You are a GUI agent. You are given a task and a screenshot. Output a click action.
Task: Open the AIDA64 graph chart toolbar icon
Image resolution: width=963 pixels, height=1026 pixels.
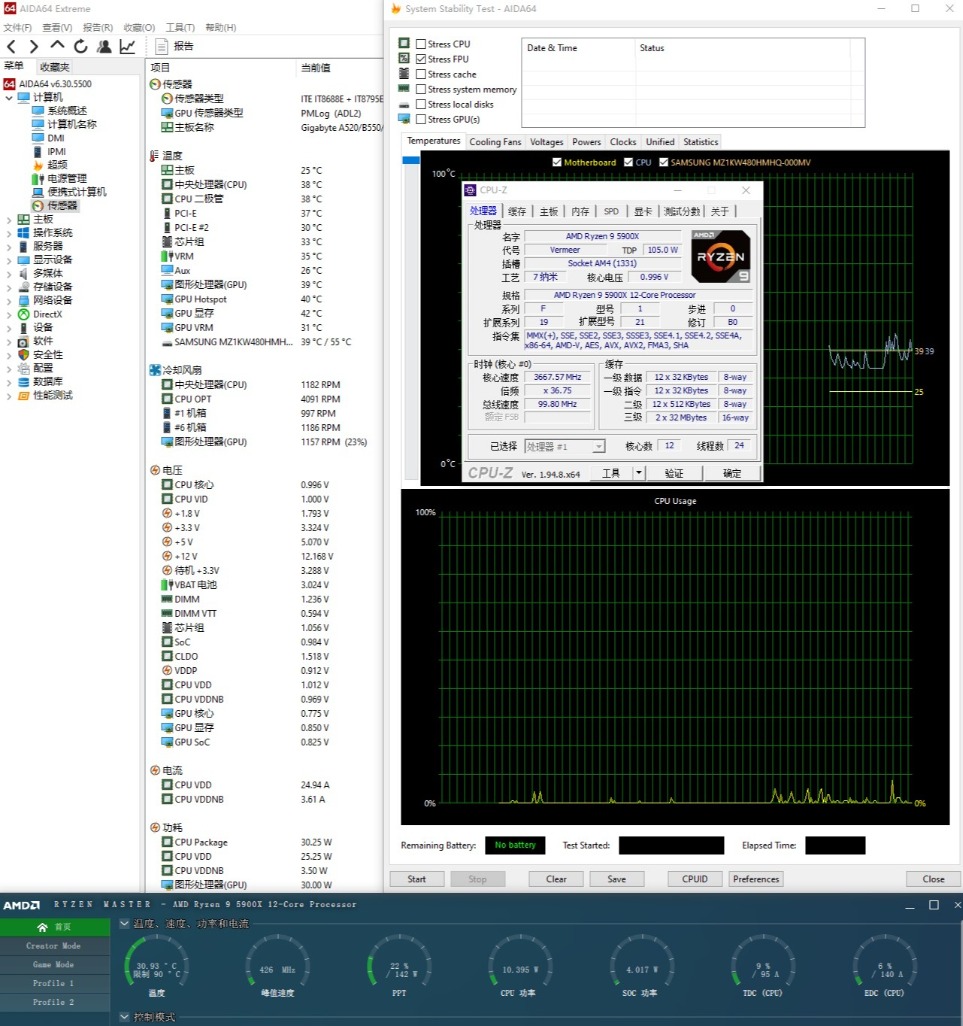128,46
